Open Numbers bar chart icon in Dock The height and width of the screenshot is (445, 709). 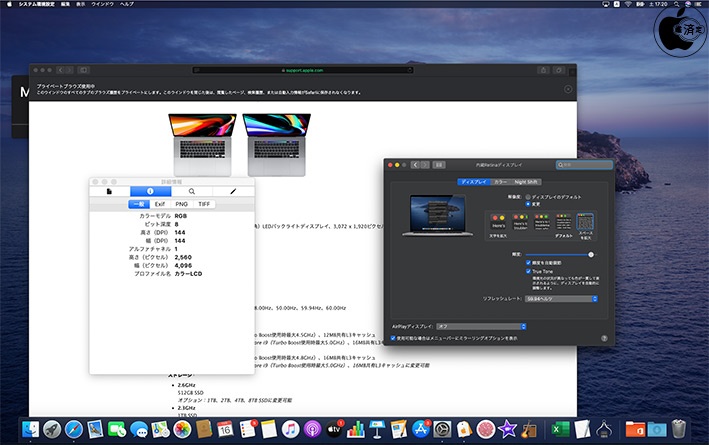coord(355,429)
